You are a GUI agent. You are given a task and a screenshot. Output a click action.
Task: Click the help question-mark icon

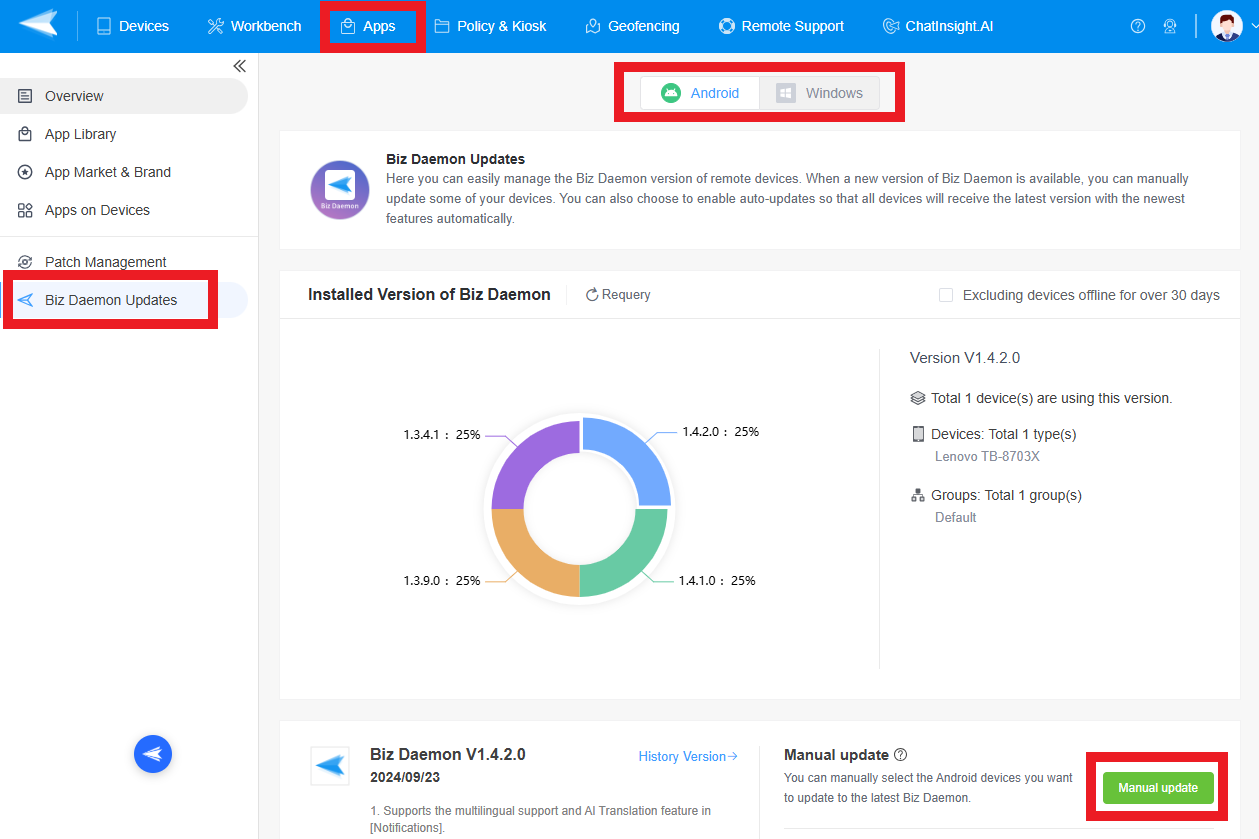point(1137,25)
